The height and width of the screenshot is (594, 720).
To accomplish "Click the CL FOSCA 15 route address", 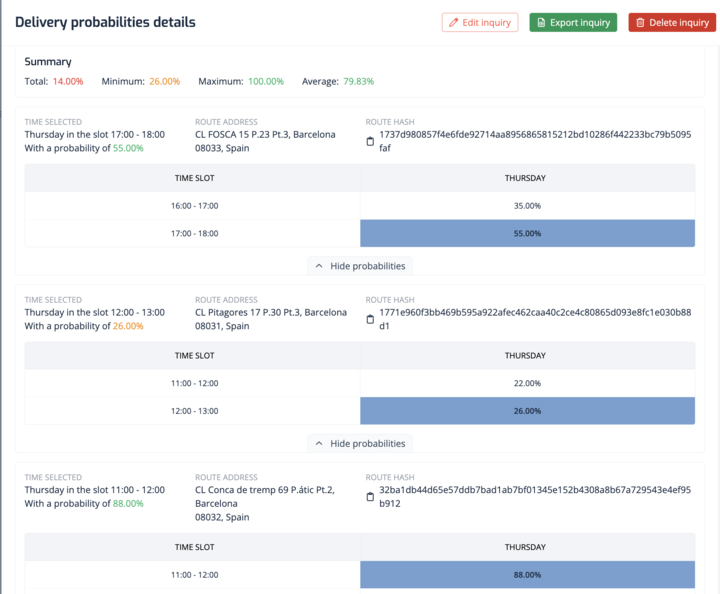I will pyautogui.click(x=265, y=141).
